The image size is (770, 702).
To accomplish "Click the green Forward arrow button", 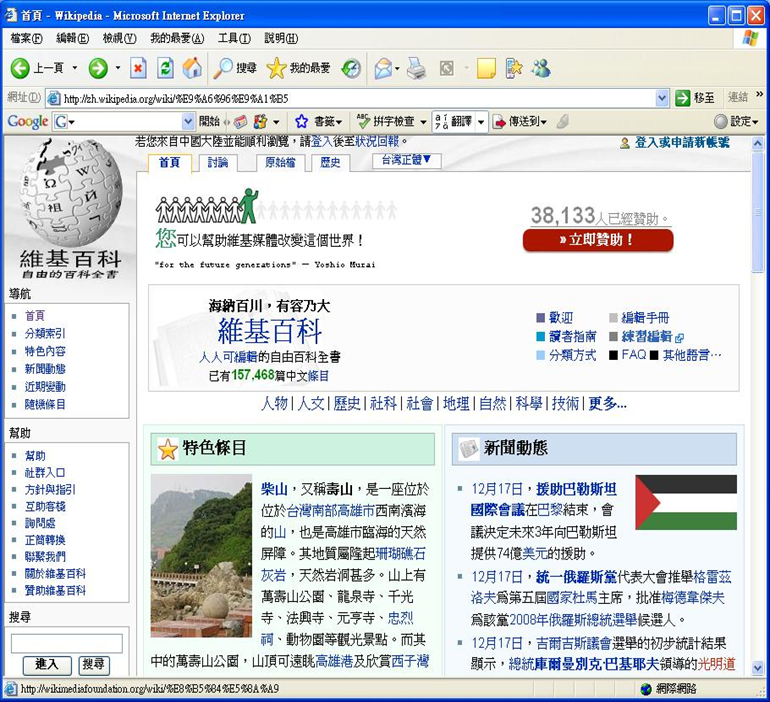I will [x=98, y=68].
